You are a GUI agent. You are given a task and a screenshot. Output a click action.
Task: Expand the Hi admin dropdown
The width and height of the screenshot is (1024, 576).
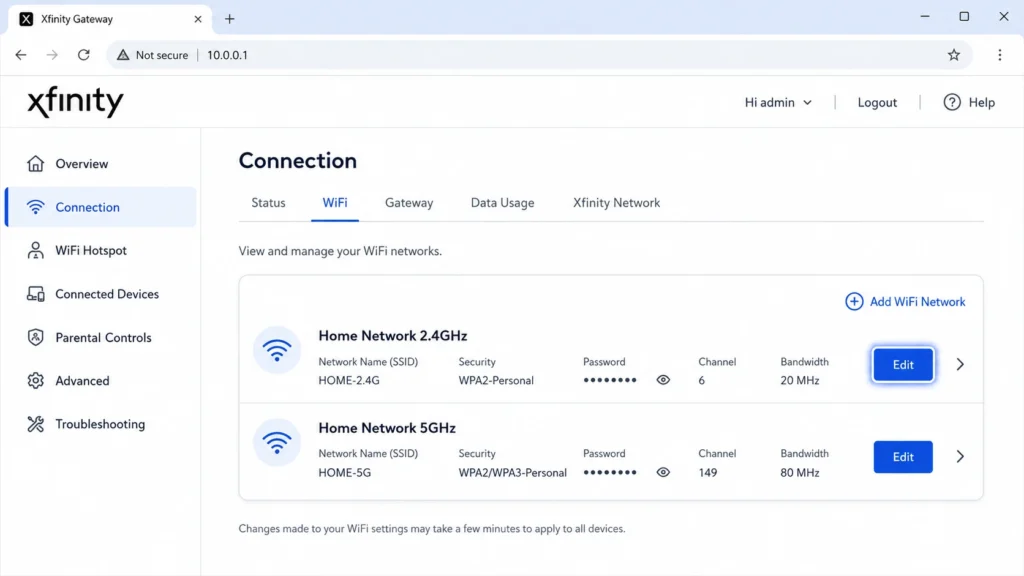778,103
